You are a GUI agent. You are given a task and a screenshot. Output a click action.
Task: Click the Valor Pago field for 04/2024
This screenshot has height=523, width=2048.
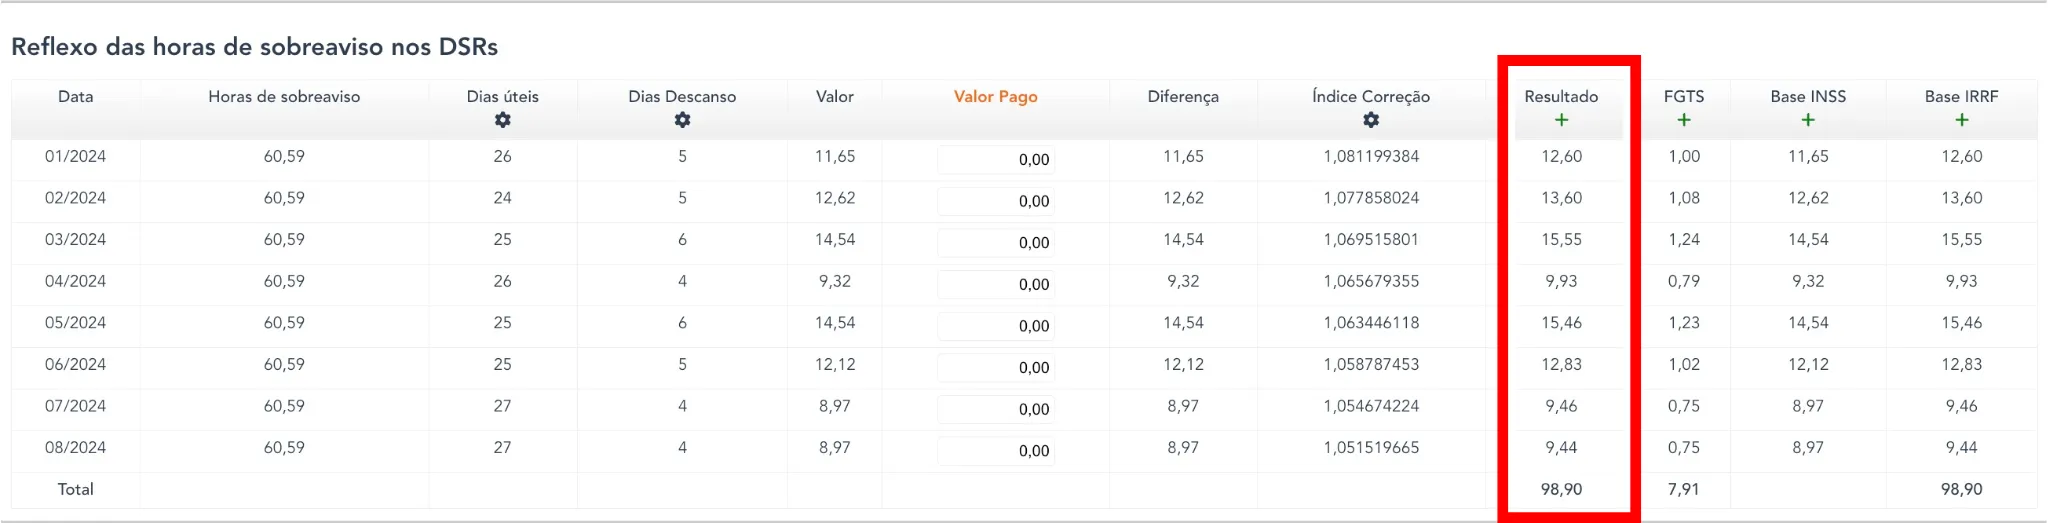[x=996, y=285]
